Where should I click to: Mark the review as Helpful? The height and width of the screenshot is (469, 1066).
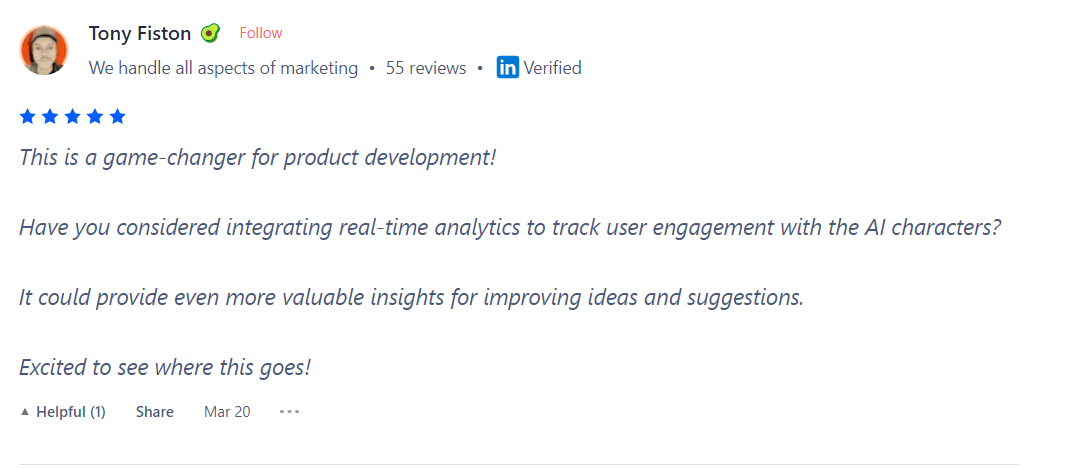tap(63, 412)
